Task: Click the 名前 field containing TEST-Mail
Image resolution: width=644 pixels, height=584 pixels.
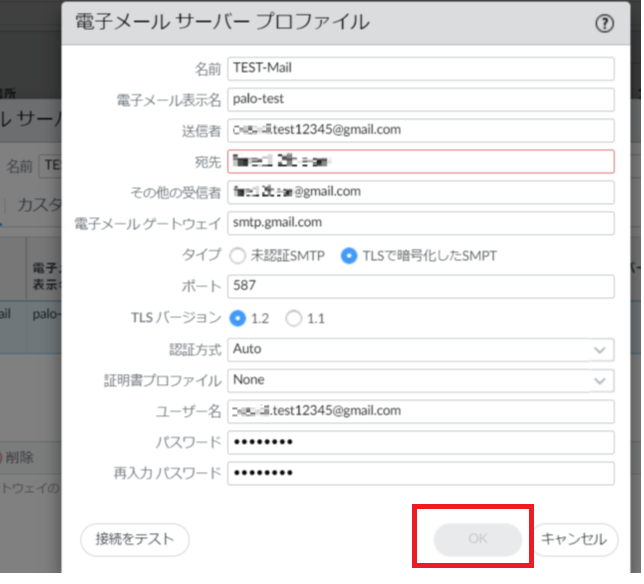Action: pos(420,69)
